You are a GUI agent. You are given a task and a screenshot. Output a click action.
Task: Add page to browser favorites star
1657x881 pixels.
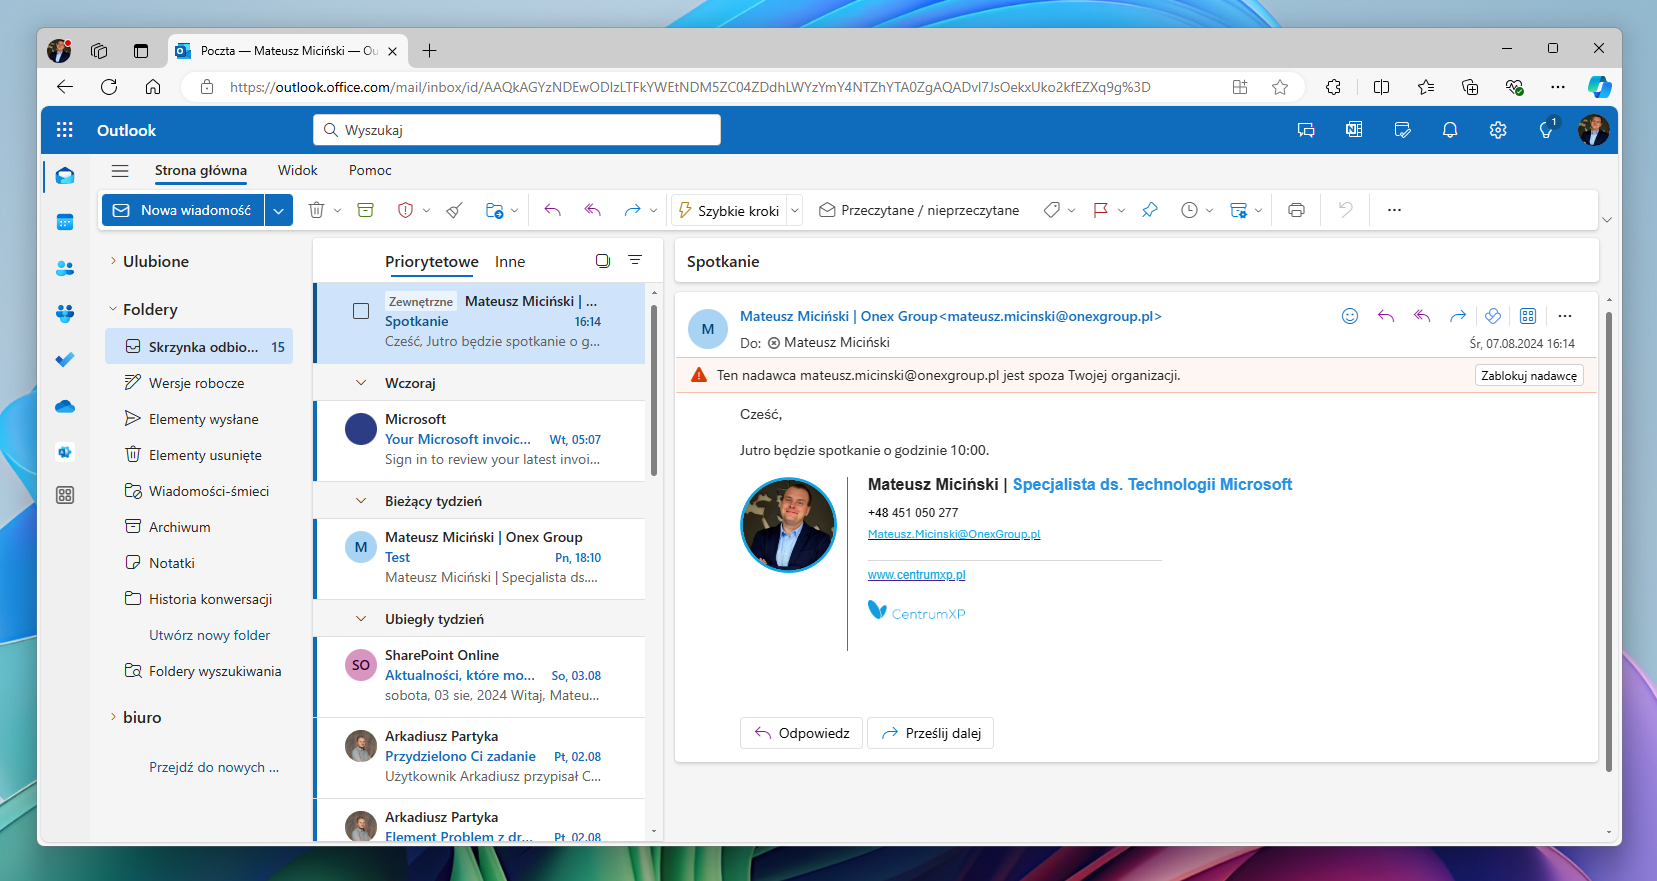point(1280,87)
